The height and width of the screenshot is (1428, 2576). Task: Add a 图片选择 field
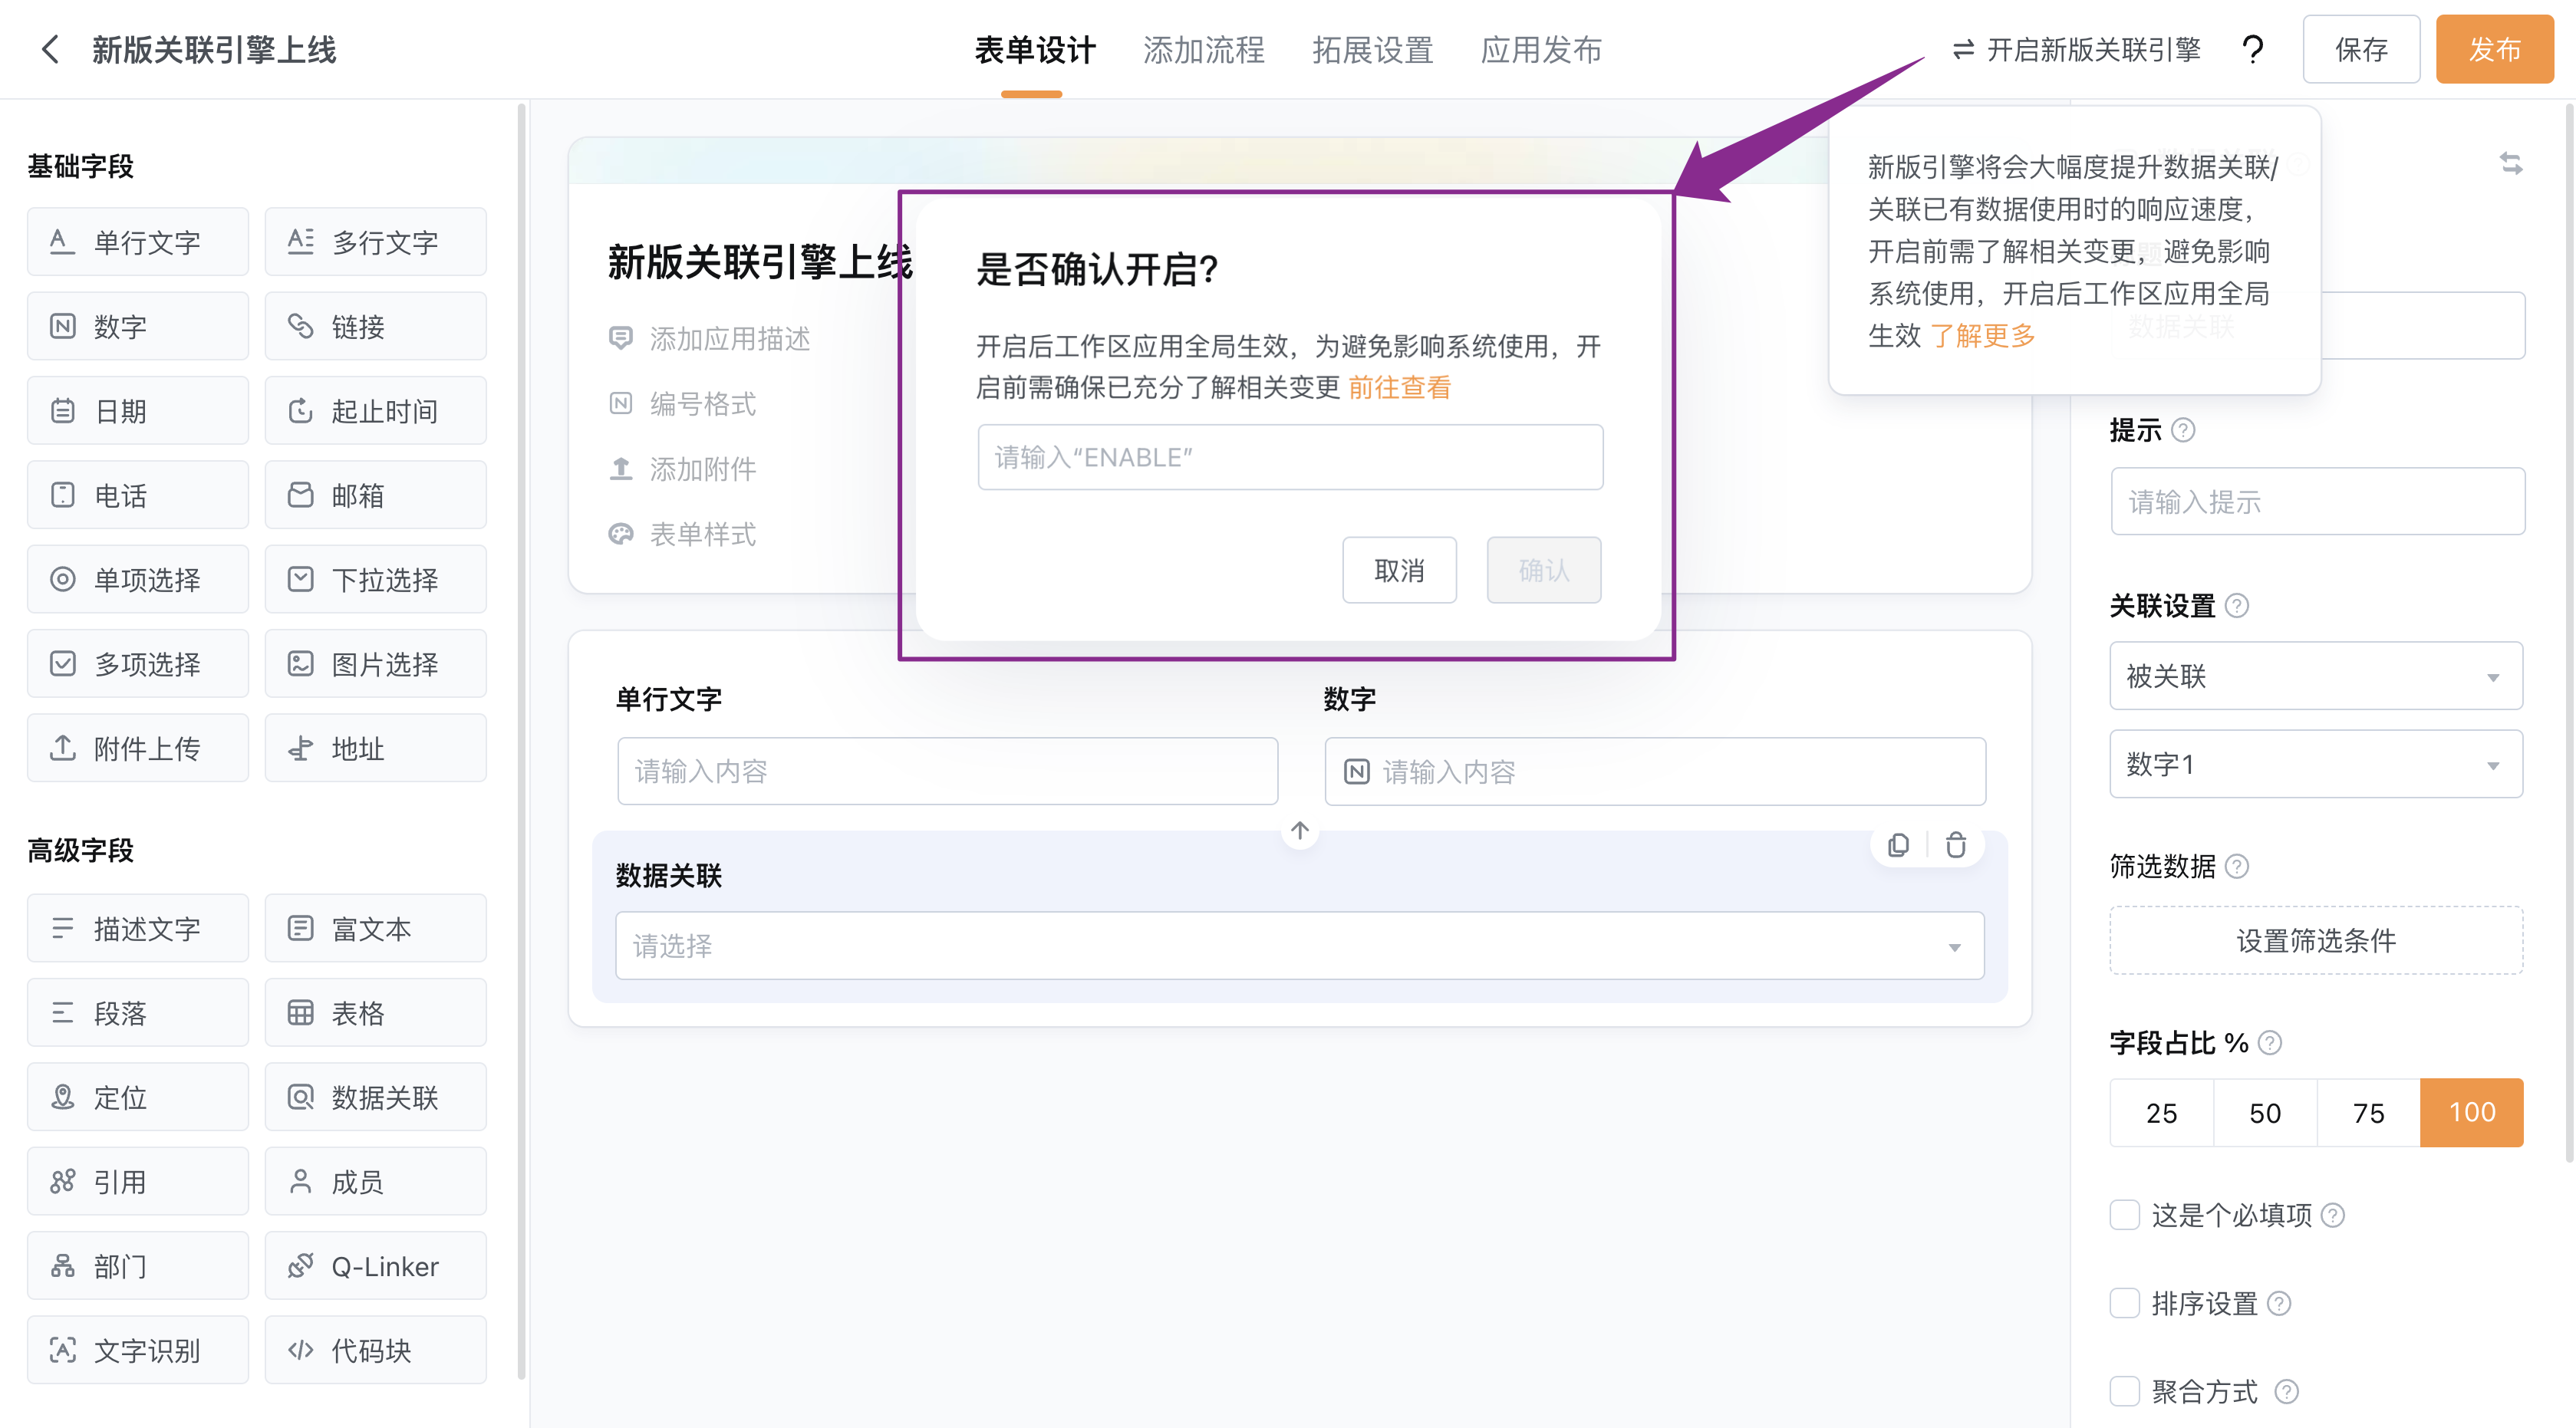375,663
